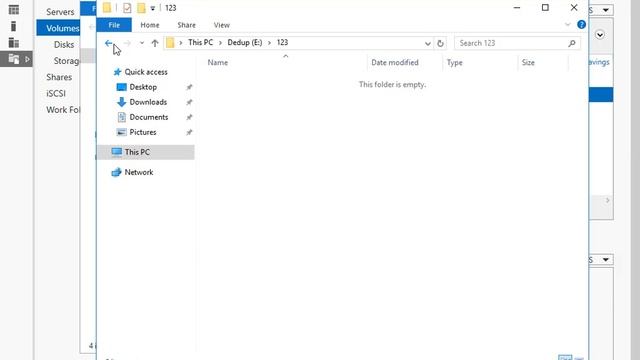Expand address bar history dropdown
Image resolution: width=640 pixels, height=360 pixels.
(427, 43)
